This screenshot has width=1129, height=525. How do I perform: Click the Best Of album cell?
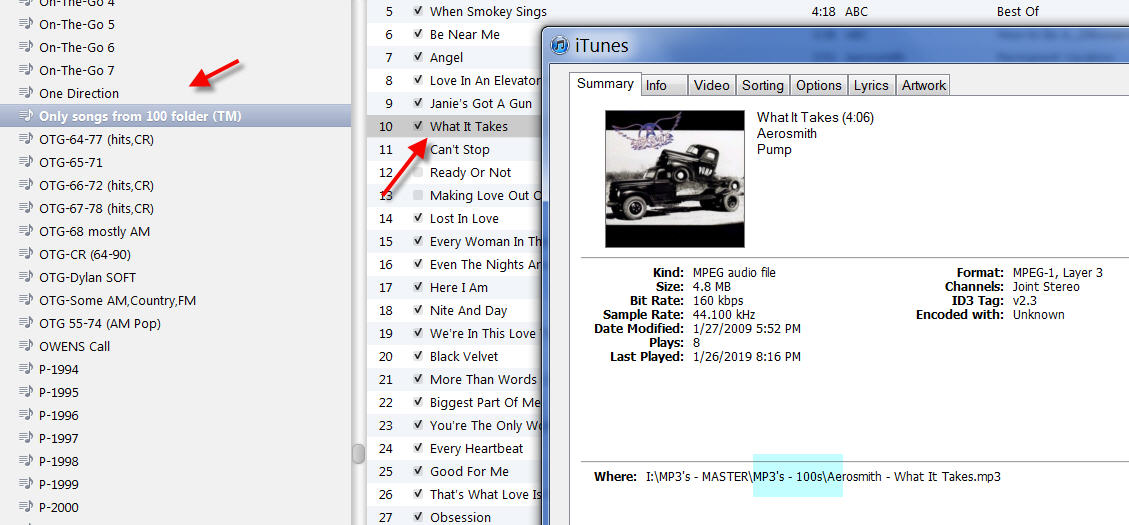pyautogui.click(x=1017, y=12)
